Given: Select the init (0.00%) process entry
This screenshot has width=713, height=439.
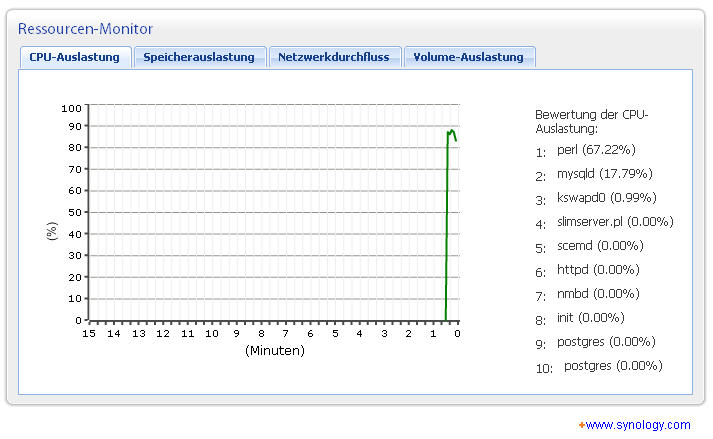Looking at the screenshot, I should pyautogui.click(x=590, y=318).
